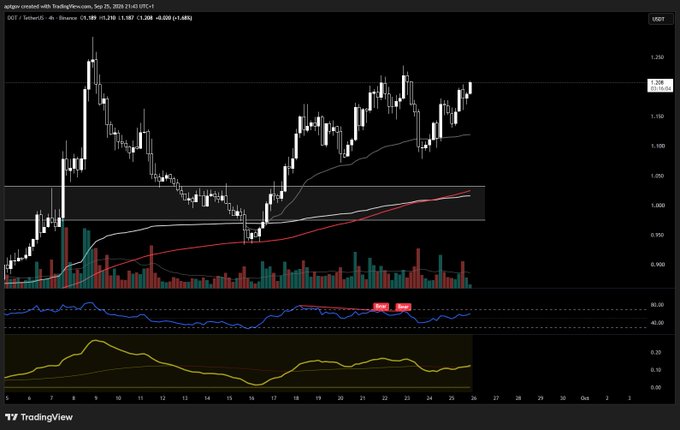680x430 pixels.
Task: Click the 0.10 lower indicator scale label
Action: point(656,370)
